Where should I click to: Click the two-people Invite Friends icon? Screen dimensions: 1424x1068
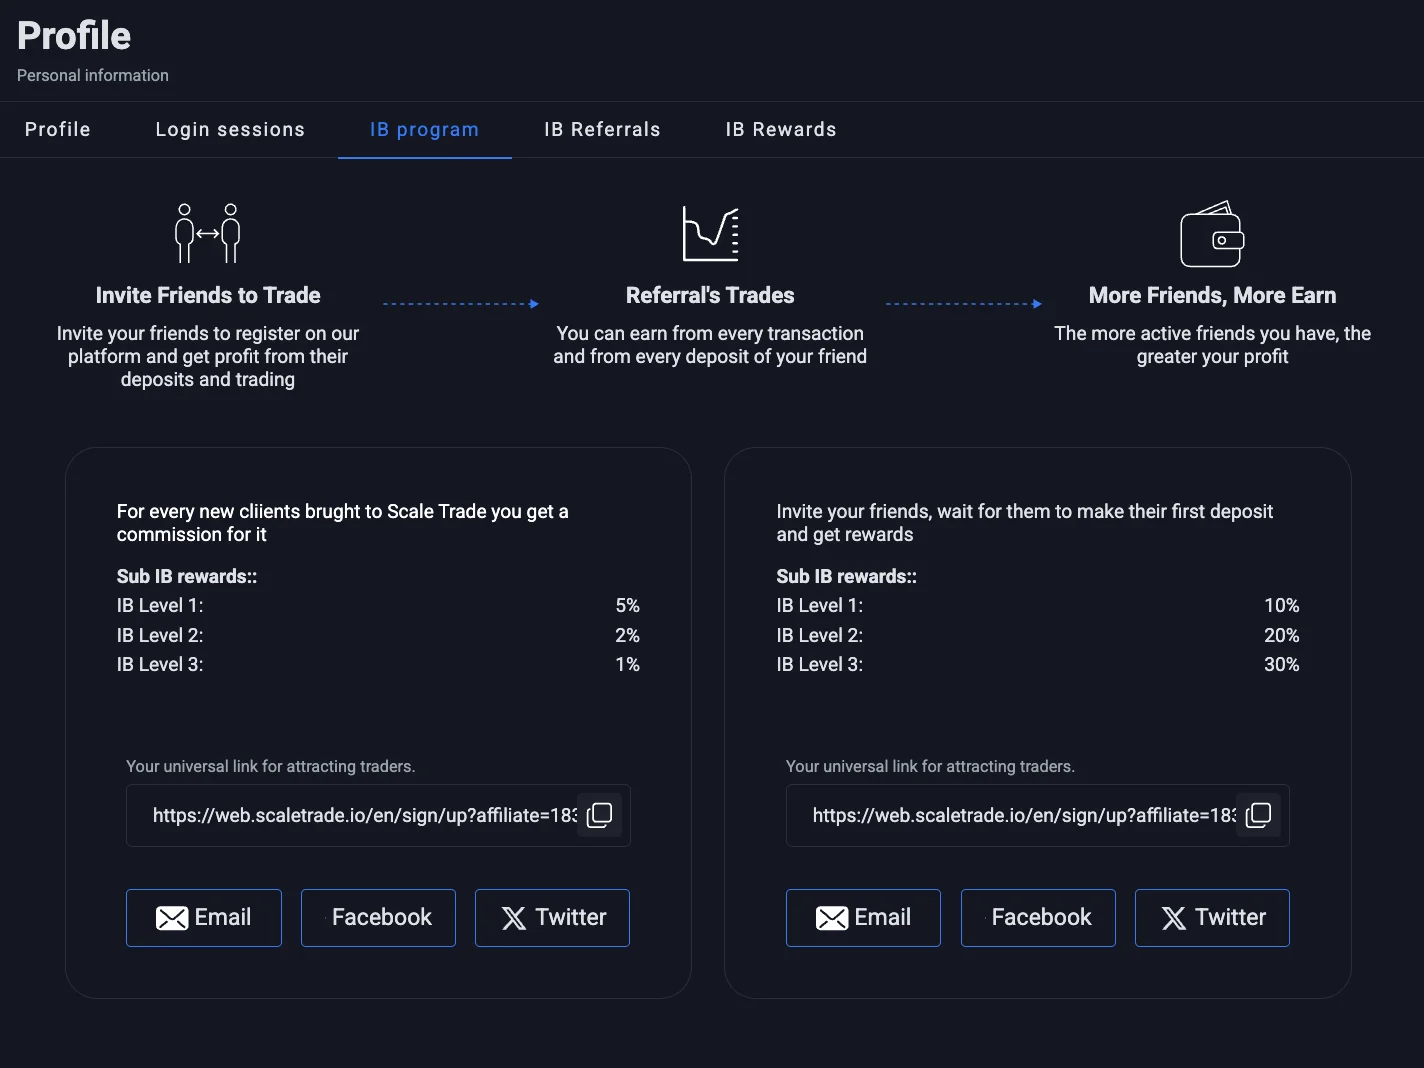208,234
